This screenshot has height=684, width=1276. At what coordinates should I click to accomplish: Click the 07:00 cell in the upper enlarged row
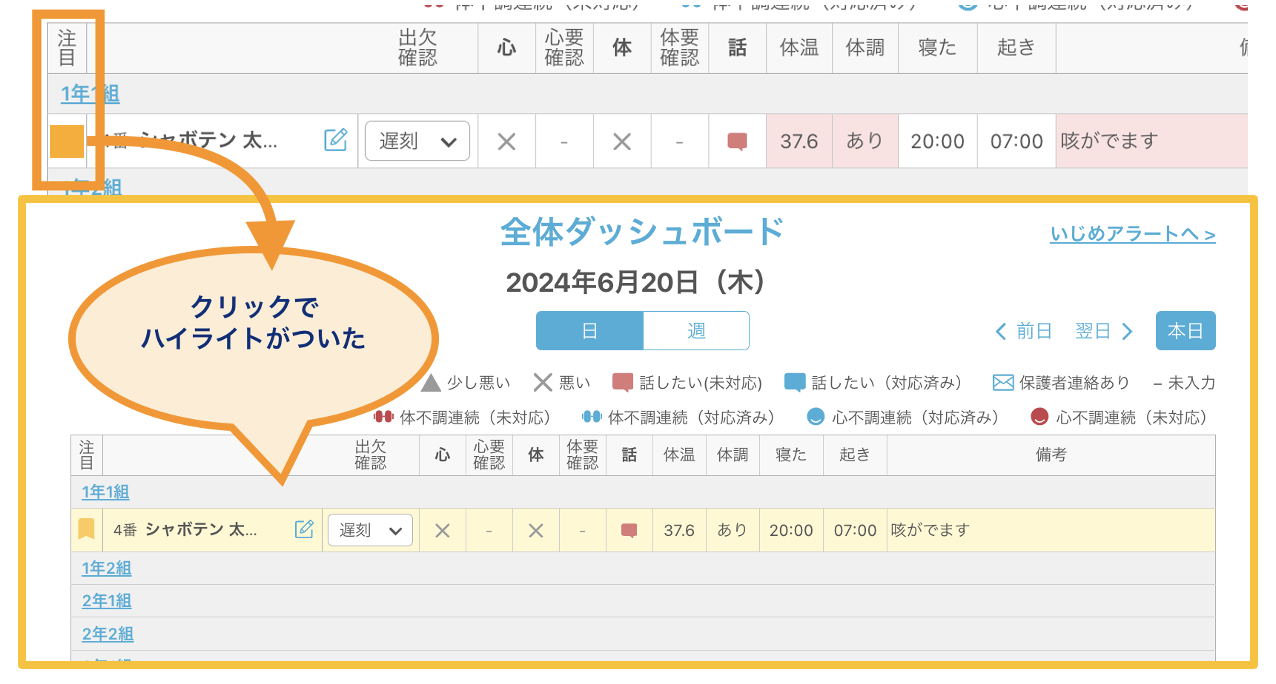1017,141
